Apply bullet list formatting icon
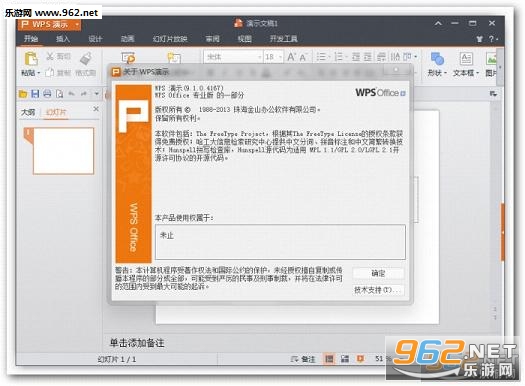 pyautogui.click(x=321, y=57)
